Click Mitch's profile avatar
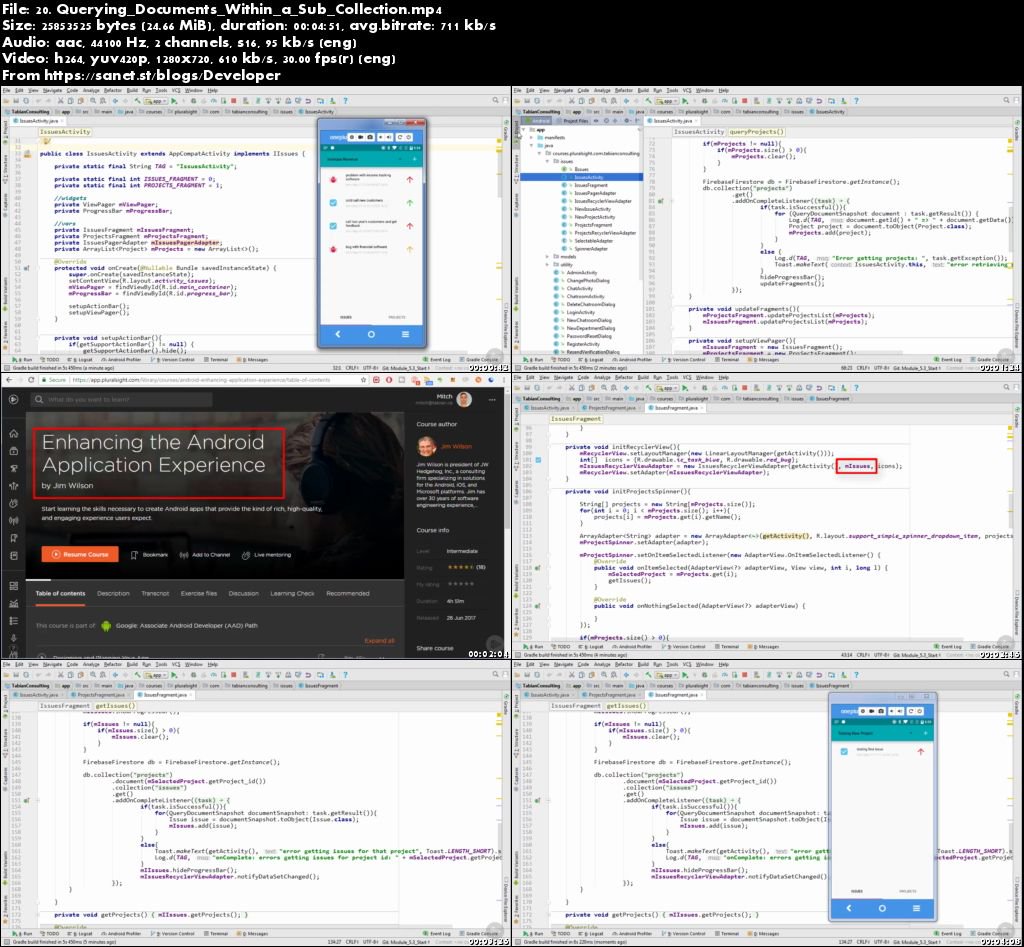The height and width of the screenshot is (947, 1024). coord(464,399)
